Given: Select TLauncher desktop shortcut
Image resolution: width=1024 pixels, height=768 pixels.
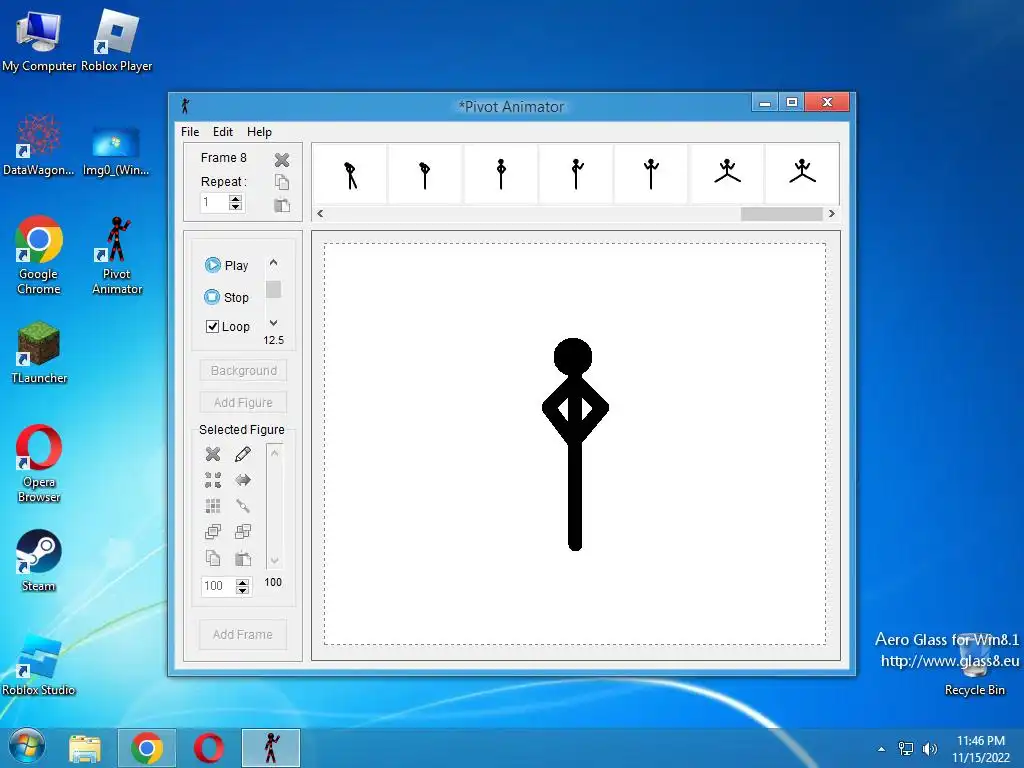Looking at the screenshot, I should [x=39, y=353].
